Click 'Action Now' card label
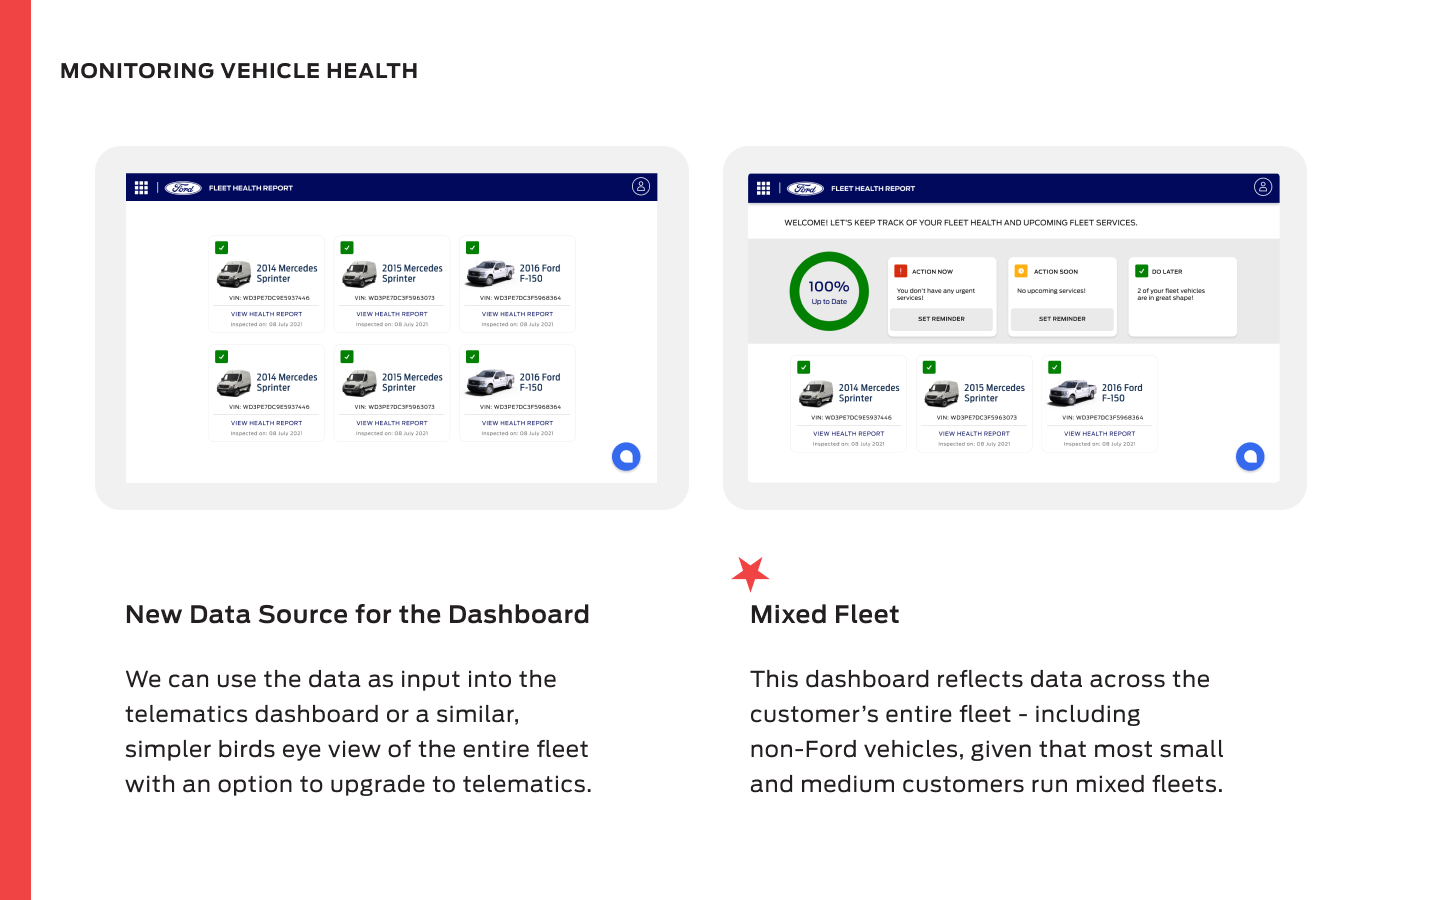1440x900 pixels. tap(932, 271)
